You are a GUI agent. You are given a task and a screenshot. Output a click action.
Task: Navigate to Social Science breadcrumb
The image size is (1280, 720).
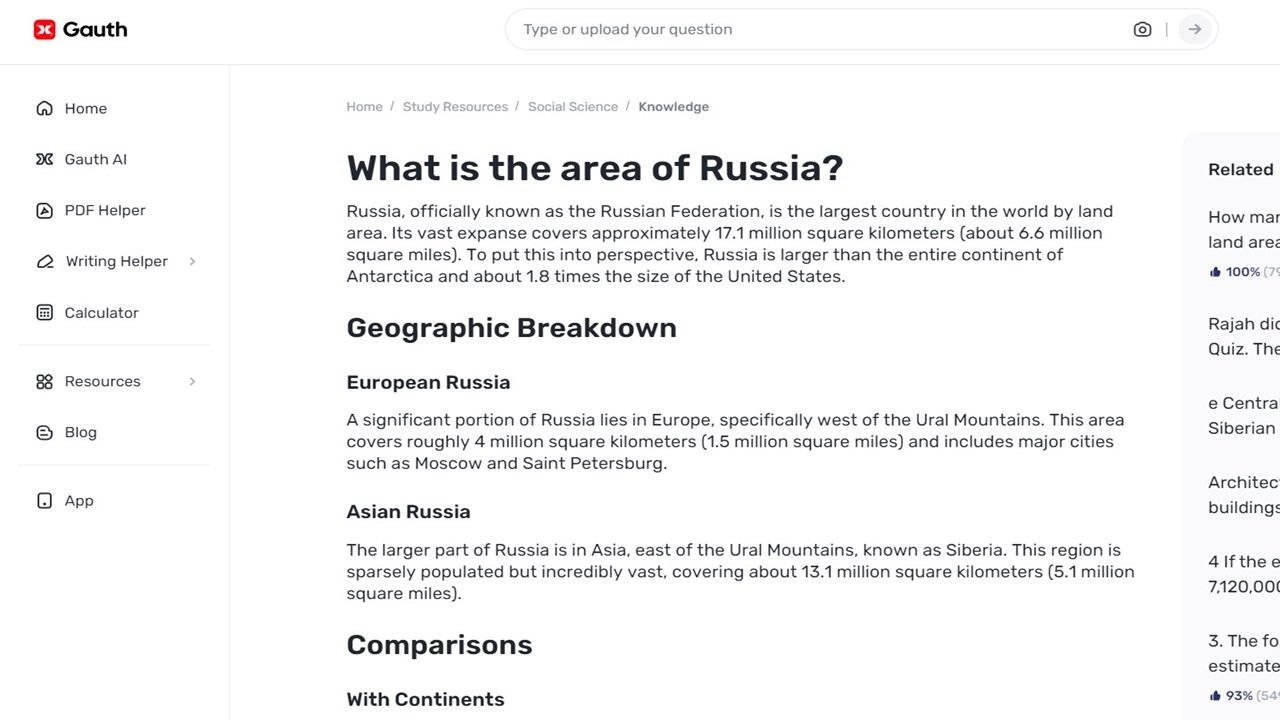click(x=573, y=107)
